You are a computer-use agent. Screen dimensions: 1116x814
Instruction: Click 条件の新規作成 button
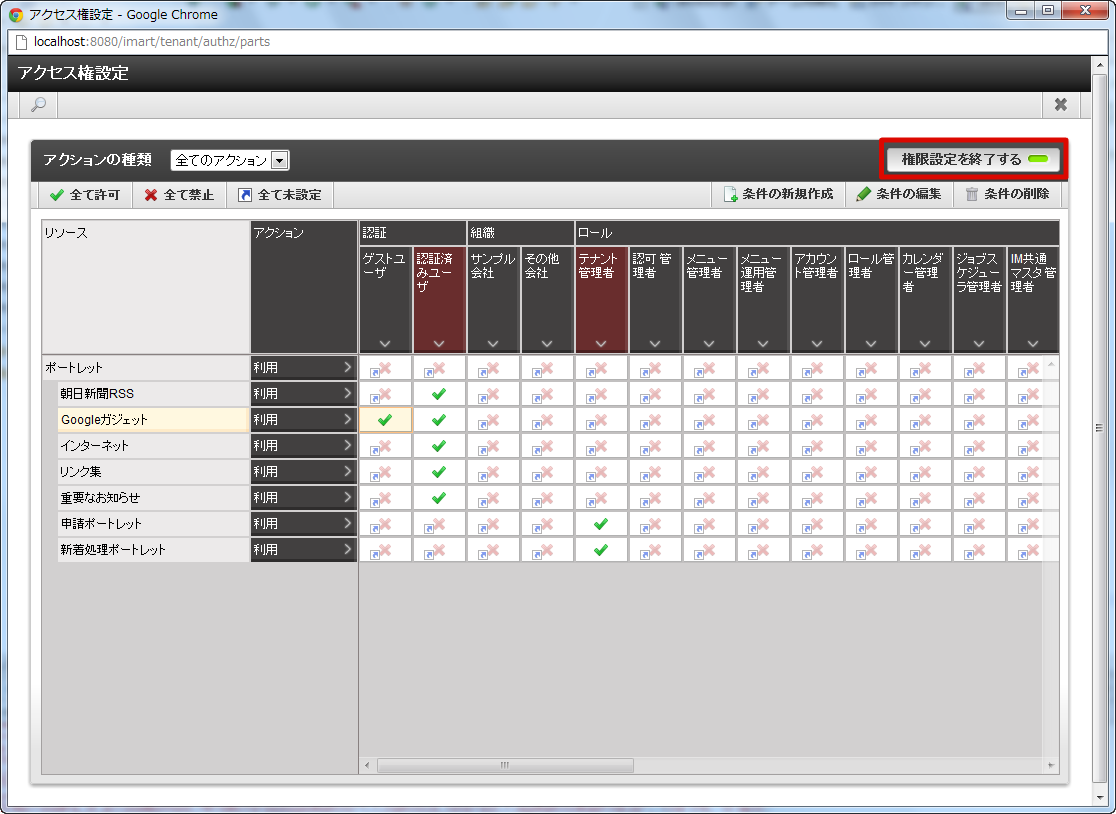coord(778,194)
